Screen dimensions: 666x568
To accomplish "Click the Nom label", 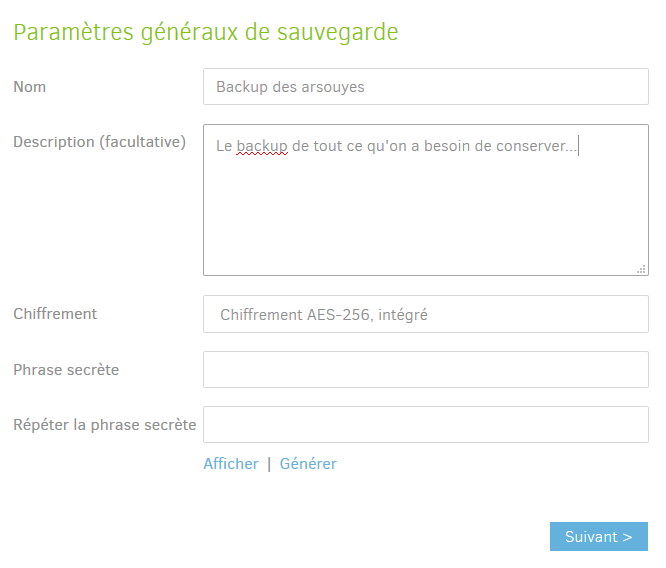I will (30, 87).
